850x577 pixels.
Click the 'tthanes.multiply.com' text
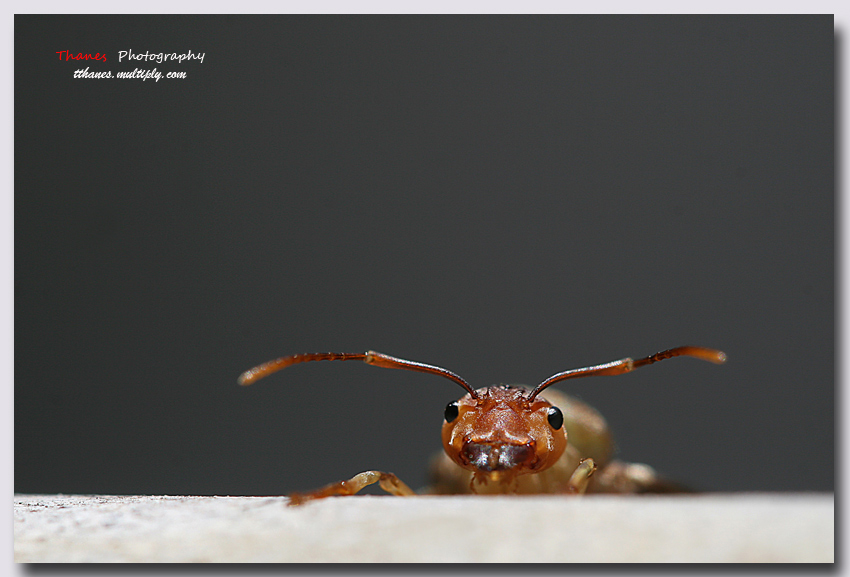pyautogui.click(x=130, y=74)
